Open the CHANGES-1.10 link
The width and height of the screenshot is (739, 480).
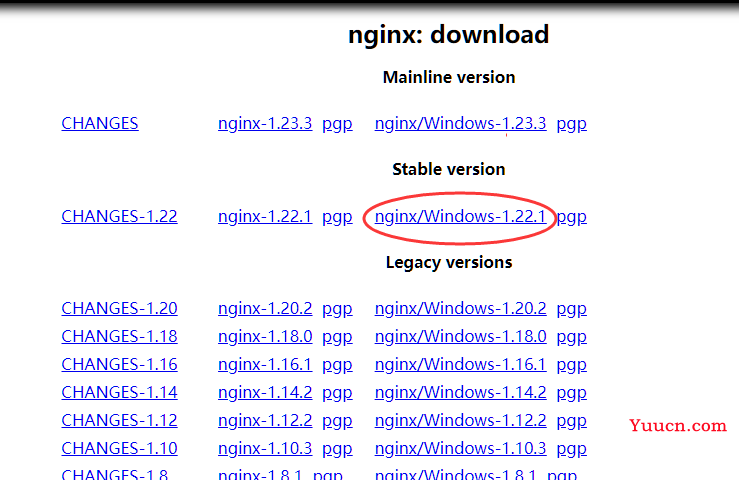(x=119, y=448)
